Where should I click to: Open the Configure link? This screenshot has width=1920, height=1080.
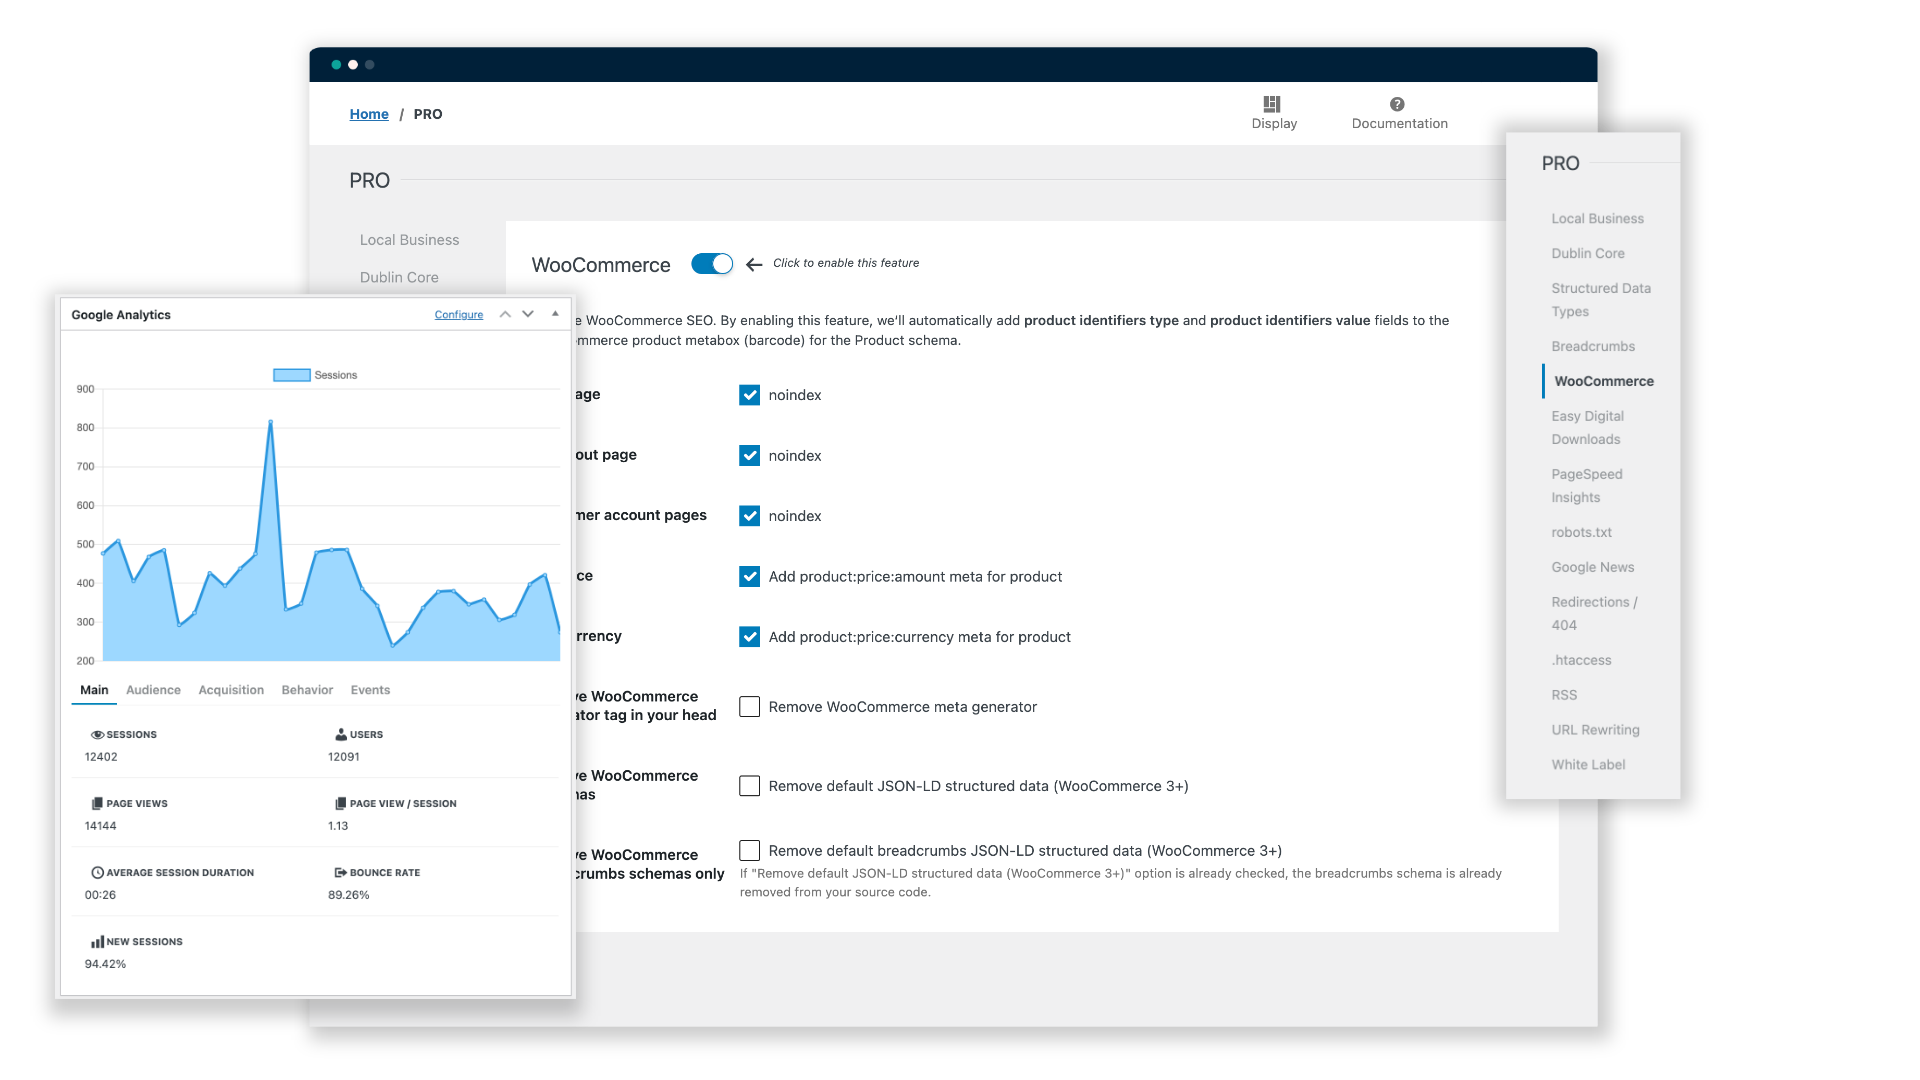tap(458, 315)
